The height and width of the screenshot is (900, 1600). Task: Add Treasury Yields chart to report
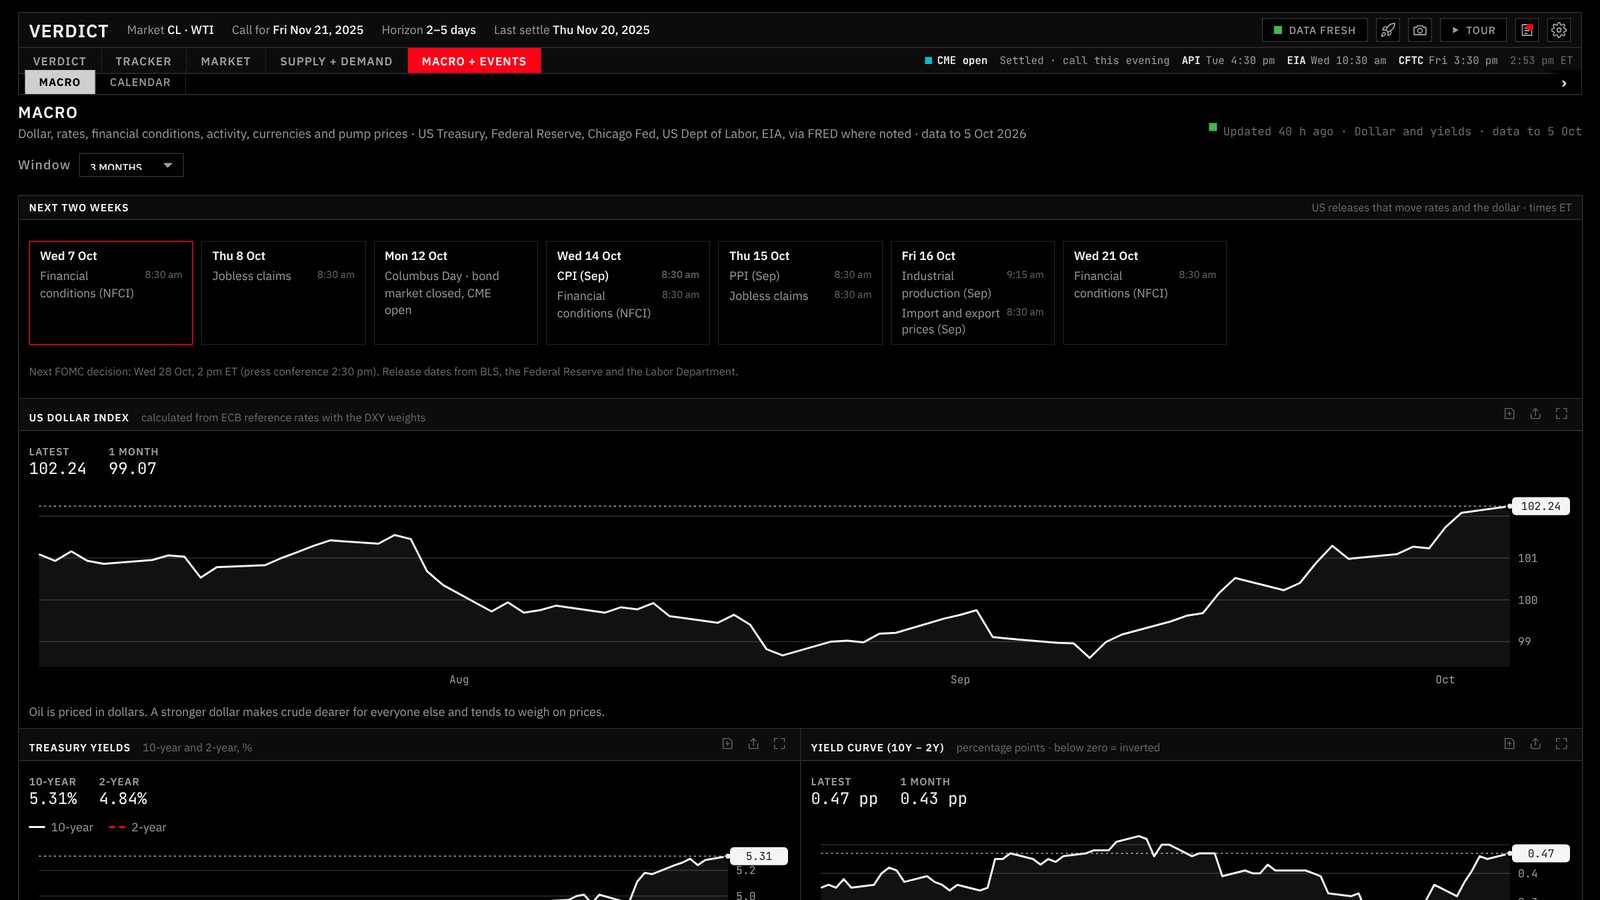(728, 744)
